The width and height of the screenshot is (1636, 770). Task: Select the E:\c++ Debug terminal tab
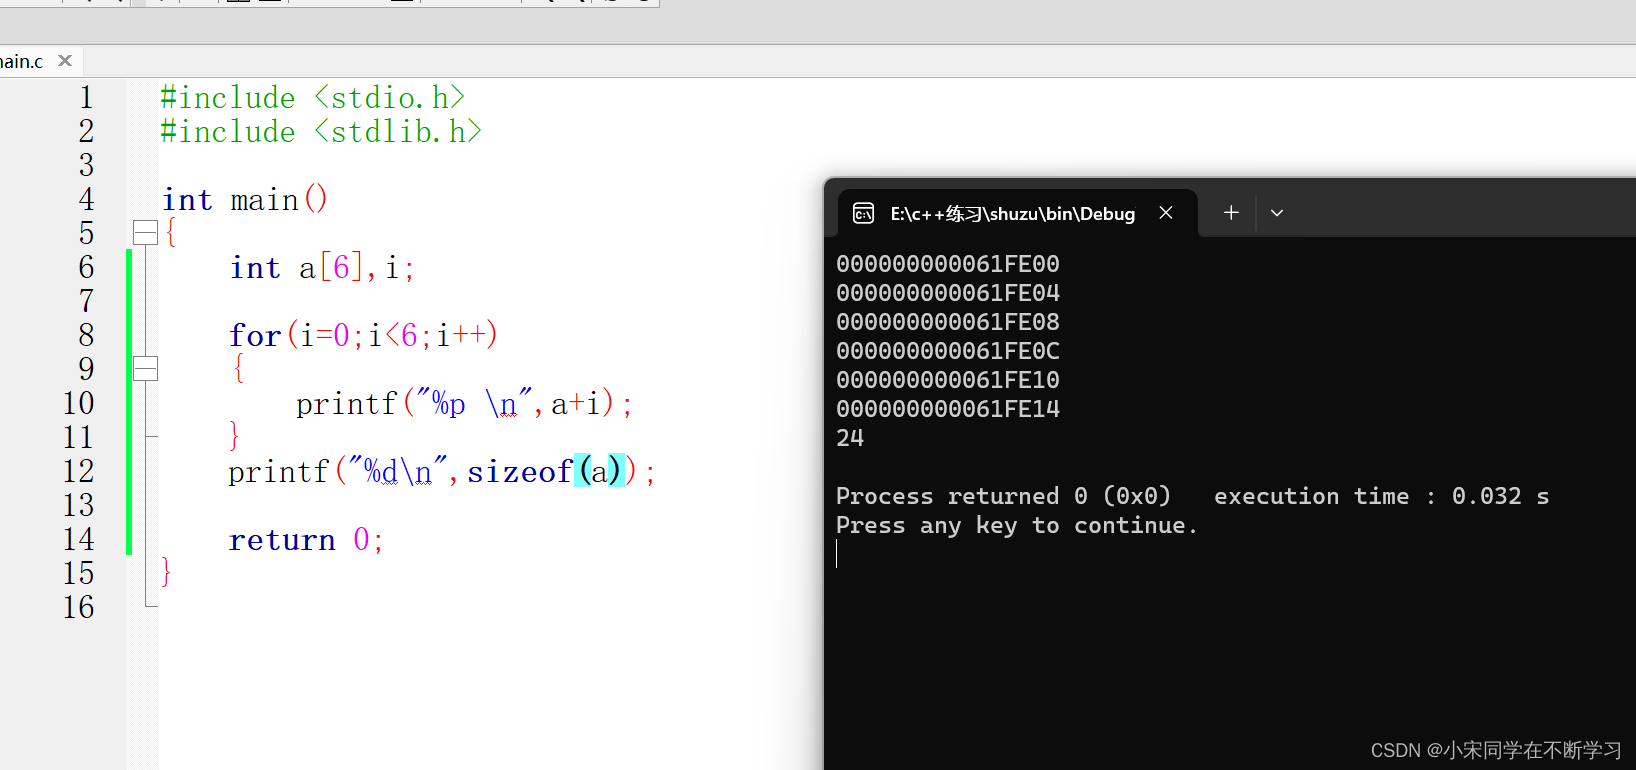tap(1016, 213)
